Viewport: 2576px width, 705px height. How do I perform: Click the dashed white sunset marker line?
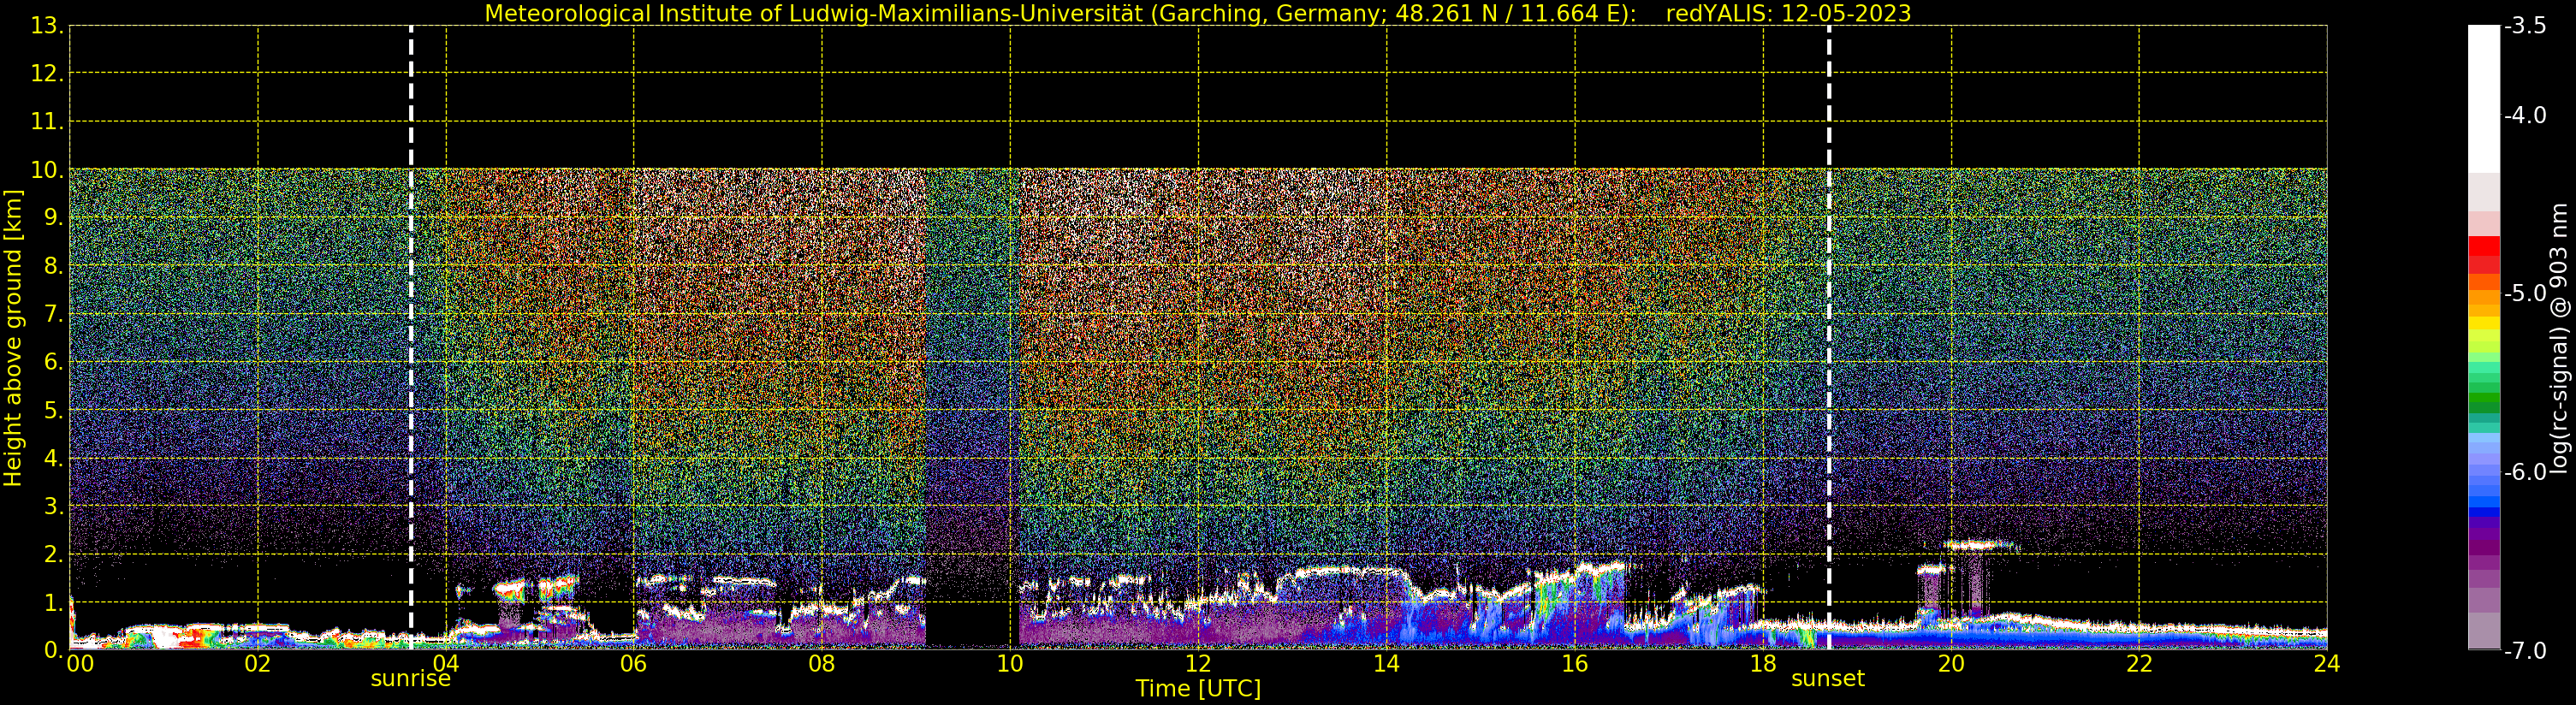(1829, 337)
